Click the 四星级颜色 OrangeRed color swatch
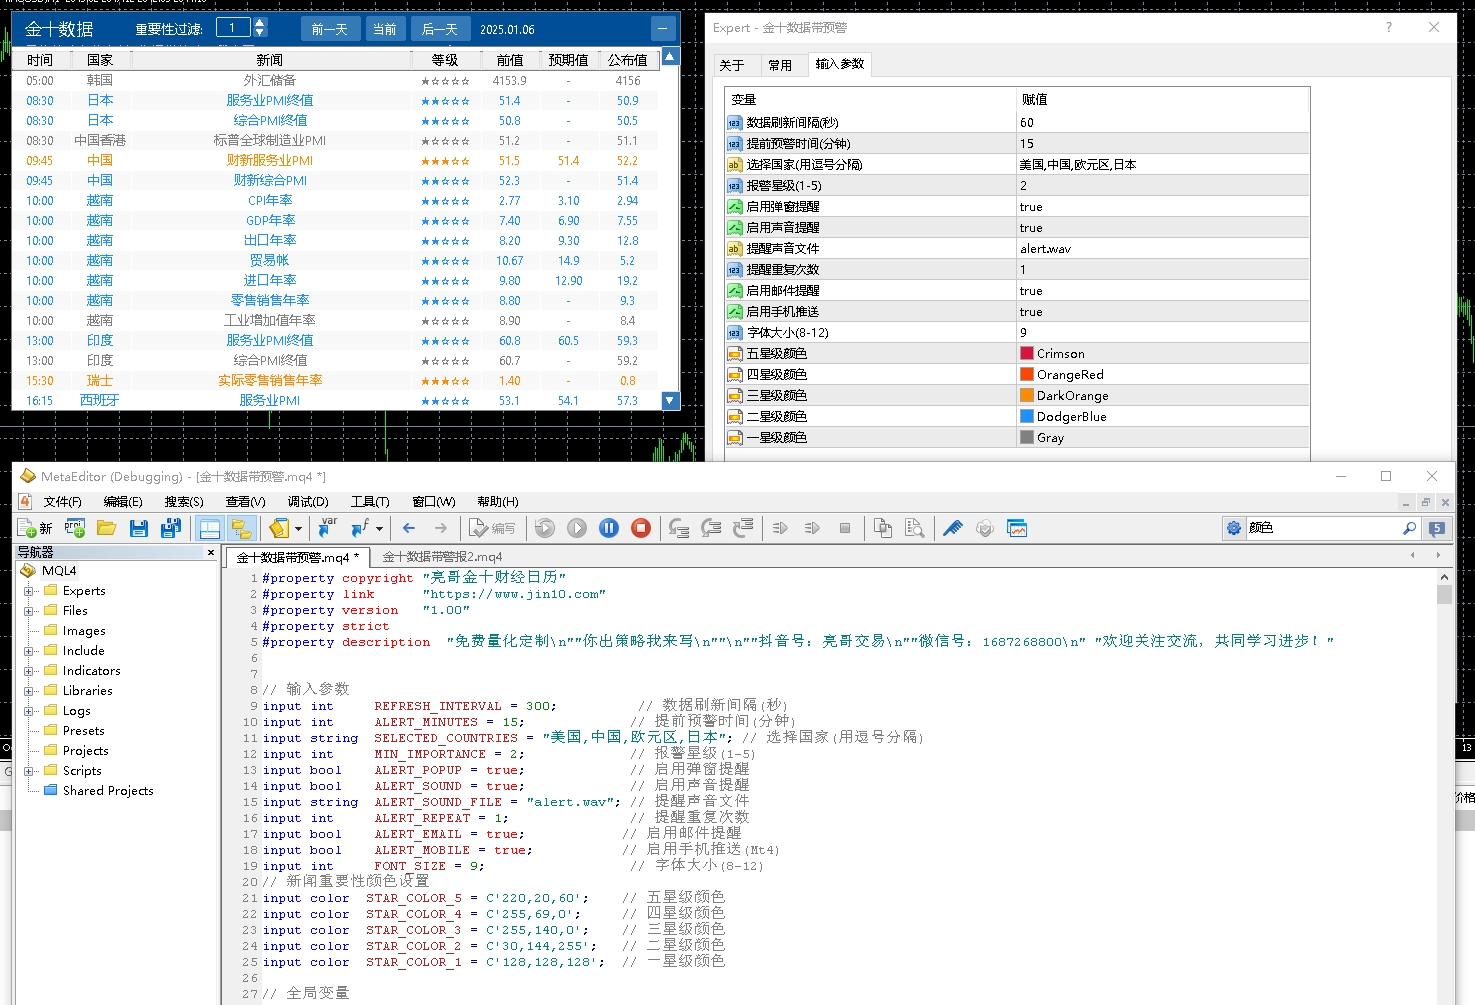The height and width of the screenshot is (1005, 1475). 1026,375
